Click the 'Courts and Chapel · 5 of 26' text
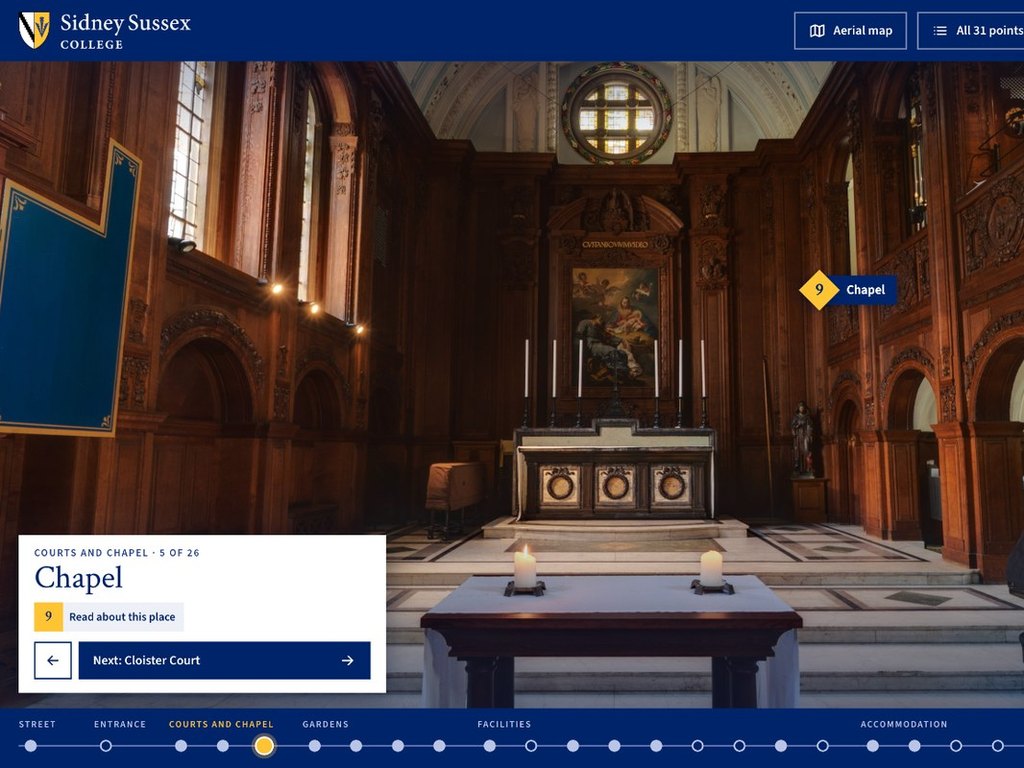This screenshot has height=768, width=1024. click(117, 552)
